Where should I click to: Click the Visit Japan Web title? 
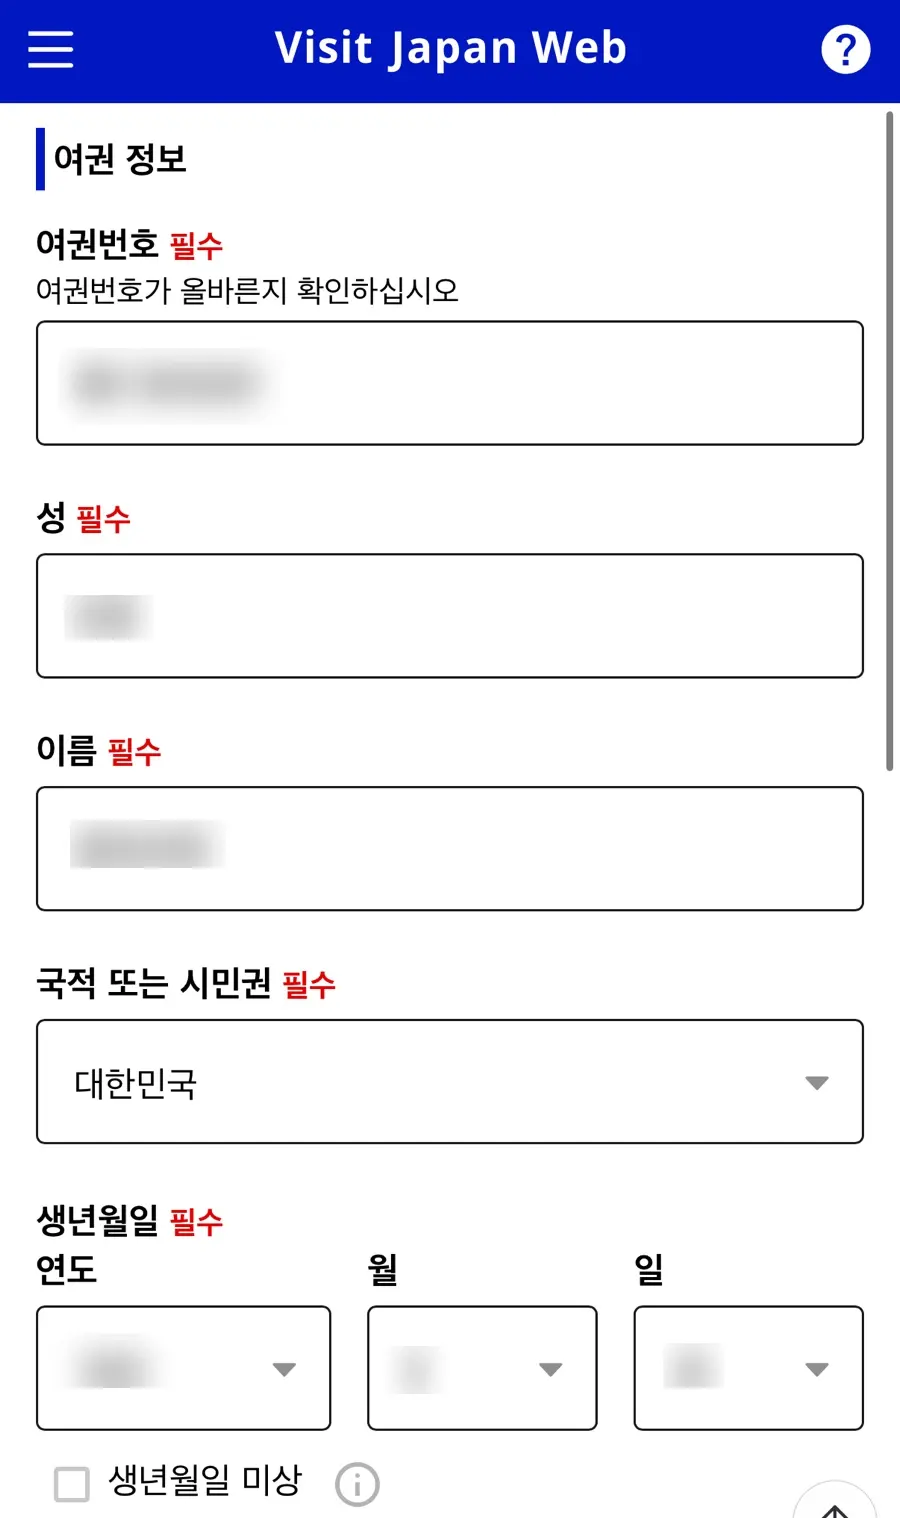tap(451, 48)
